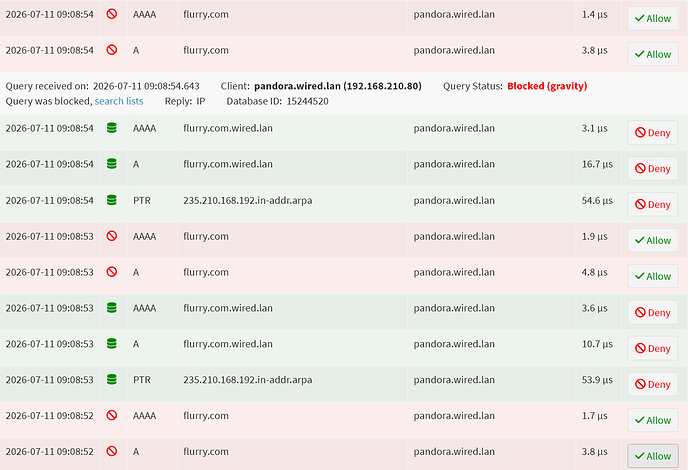690x470 pixels.
Task: Click reply time 3.1 µs
Action: [595, 128]
